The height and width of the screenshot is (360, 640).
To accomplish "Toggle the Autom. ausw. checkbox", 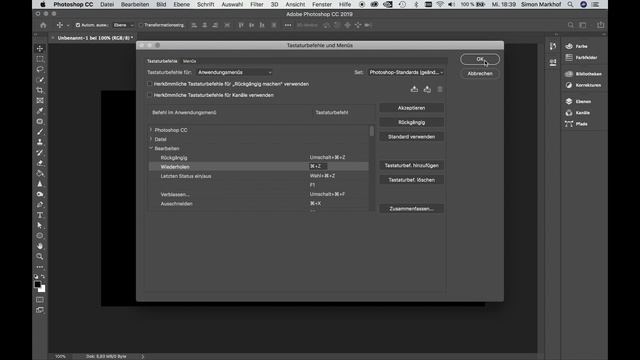I will pyautogui.click(x=78, y=25).
